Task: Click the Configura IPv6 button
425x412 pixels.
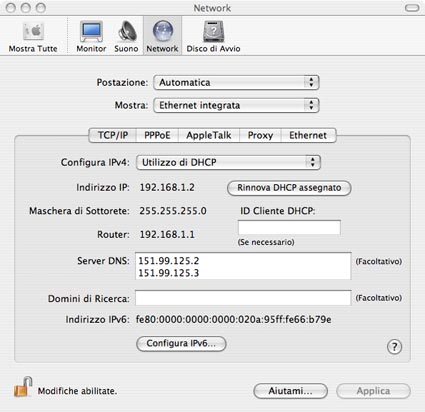Action: click(x=181, y=344)
